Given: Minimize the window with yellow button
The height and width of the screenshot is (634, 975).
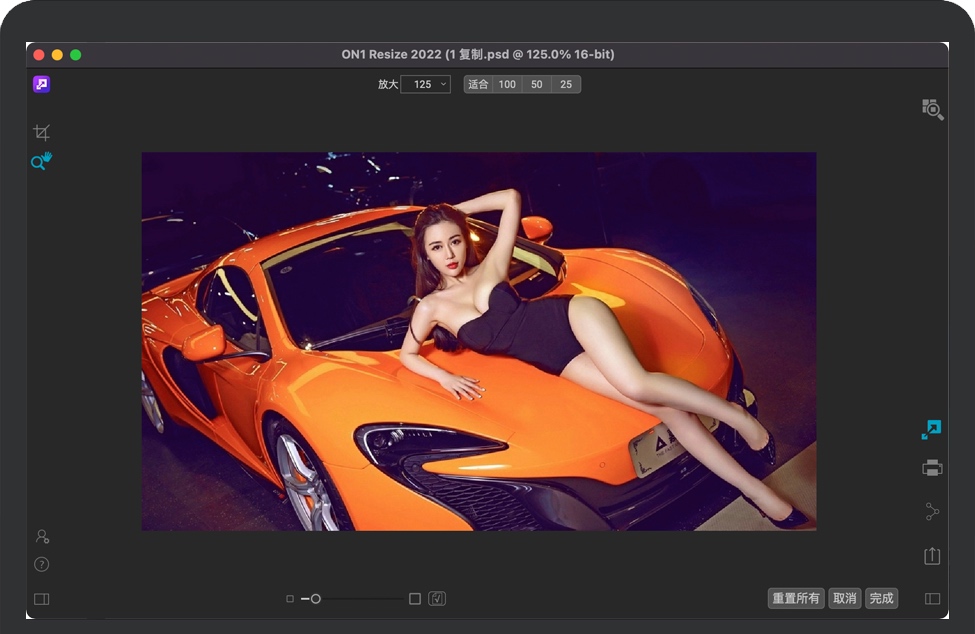Looking at the screenshot, I should [x=57, y=55].
